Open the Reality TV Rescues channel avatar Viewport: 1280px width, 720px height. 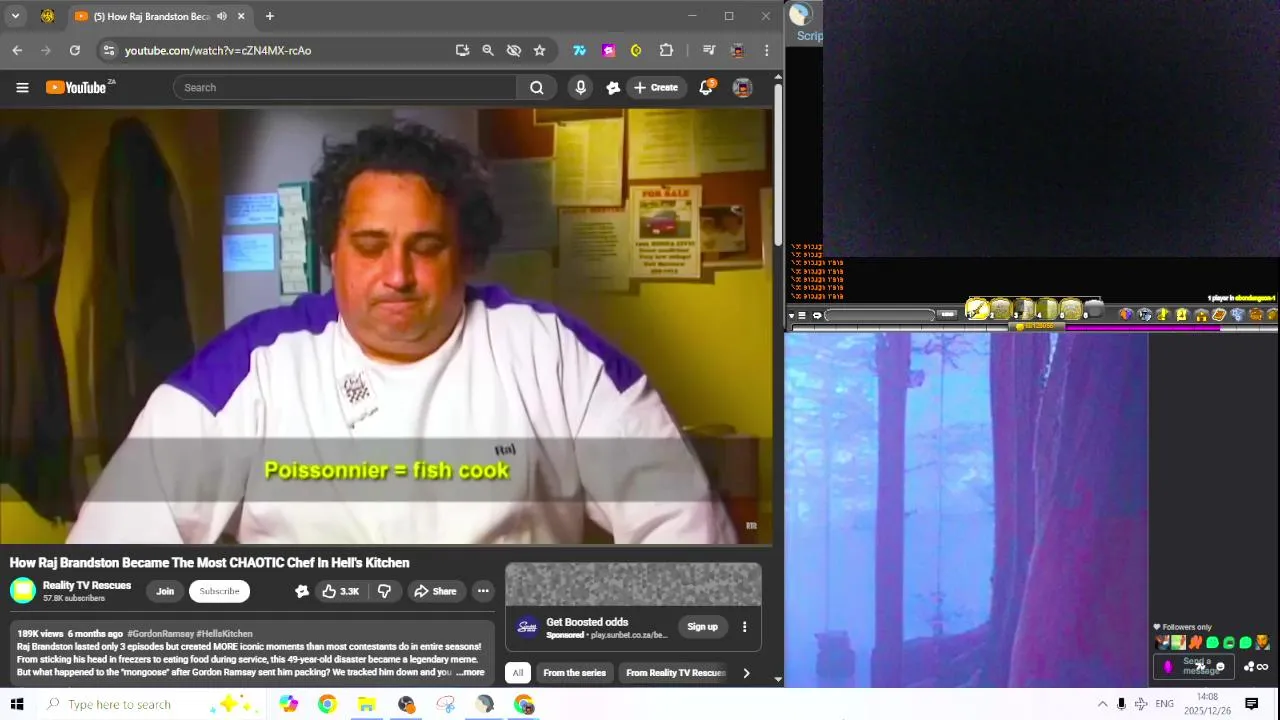pos(22,591)
